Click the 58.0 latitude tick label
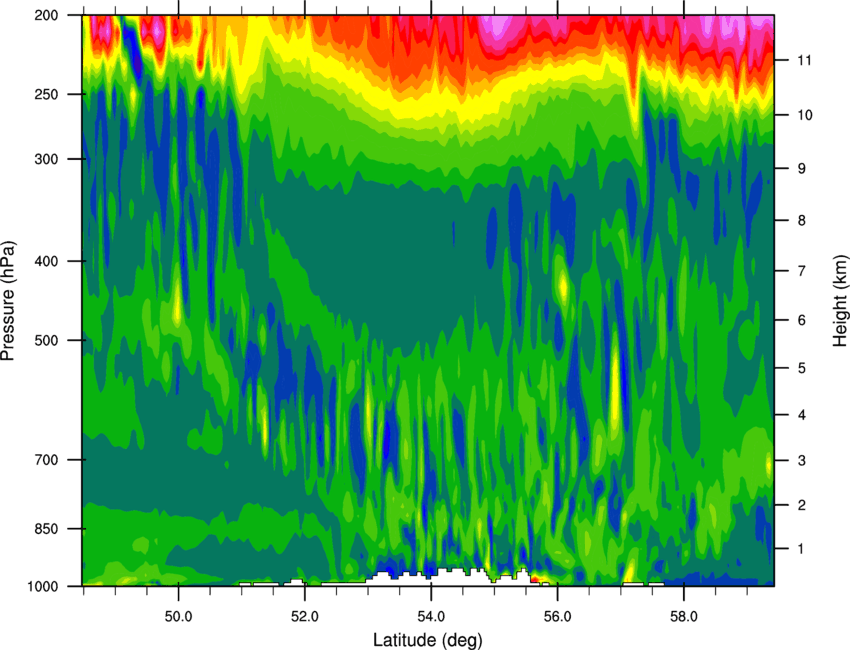Image resolution: width=850 pixels, height=650 pixels. point(684,617)
